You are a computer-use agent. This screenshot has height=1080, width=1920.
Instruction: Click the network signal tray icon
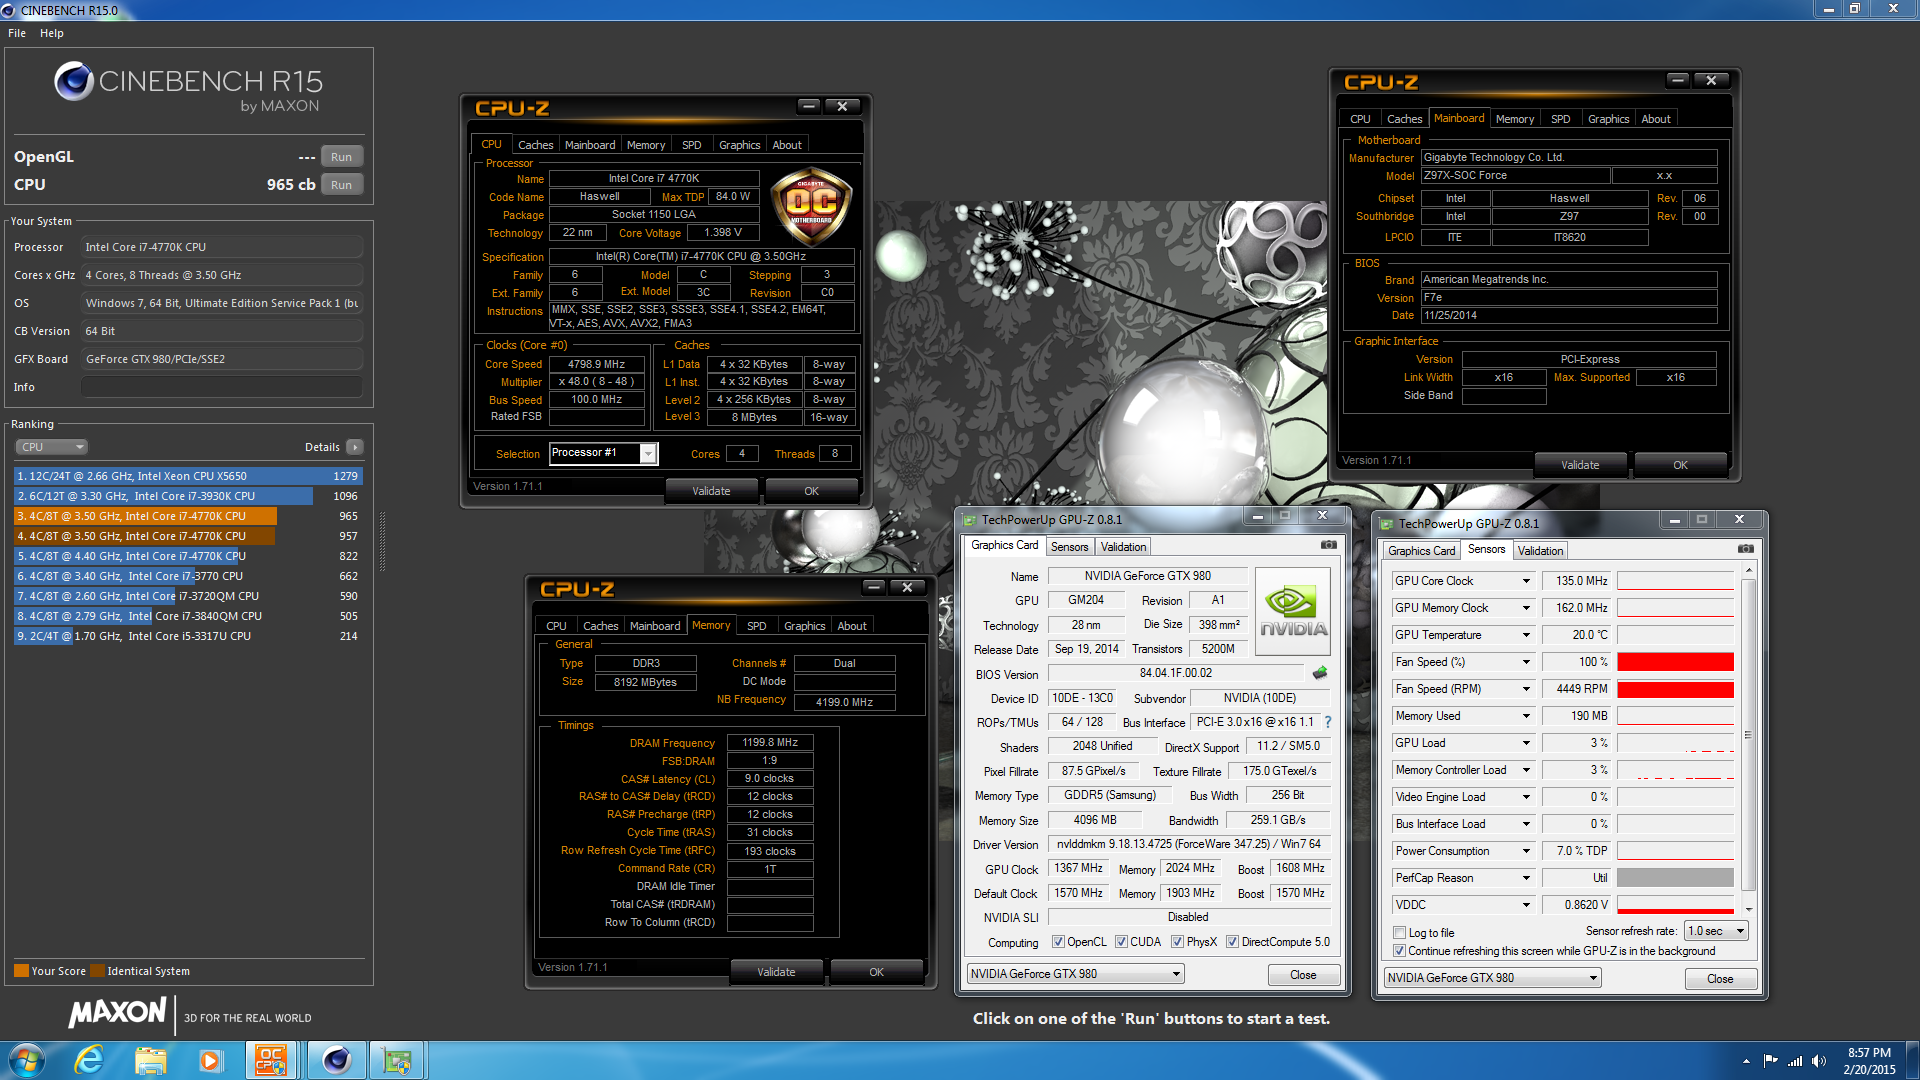click(x=1795, y=1061)
